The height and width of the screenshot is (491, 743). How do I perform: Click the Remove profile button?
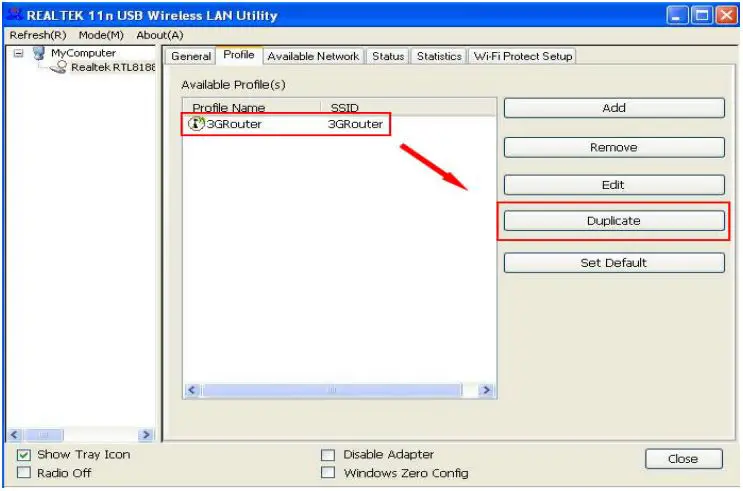pos(614,147)
